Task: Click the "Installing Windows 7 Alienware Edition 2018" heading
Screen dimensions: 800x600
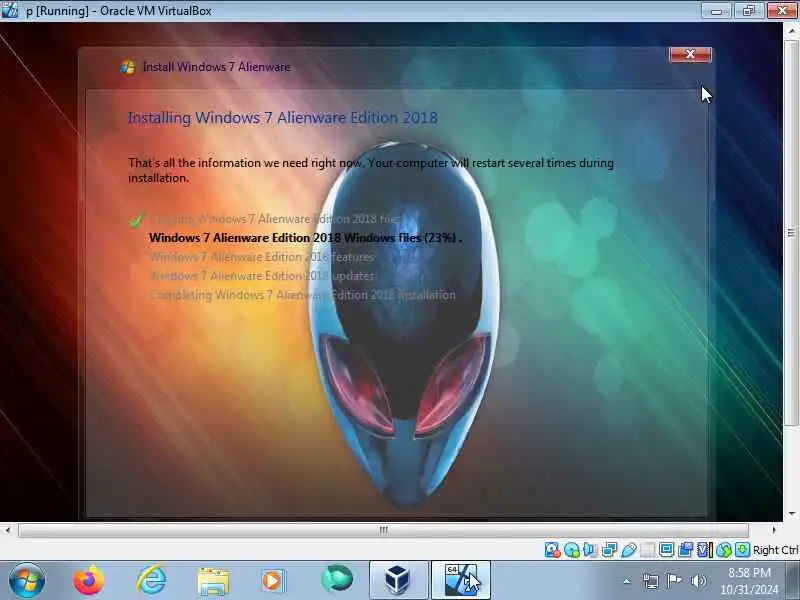Action: [283, 118]
